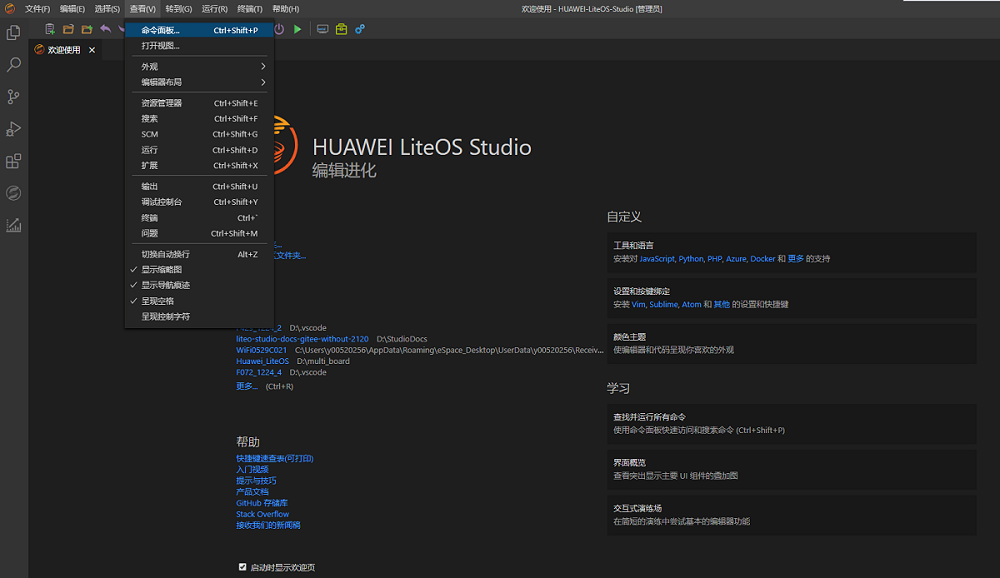Viewport: 1000px width, 578px height.
Task: Click the purple power toolbar icon
Action: [x=279, y=29]
